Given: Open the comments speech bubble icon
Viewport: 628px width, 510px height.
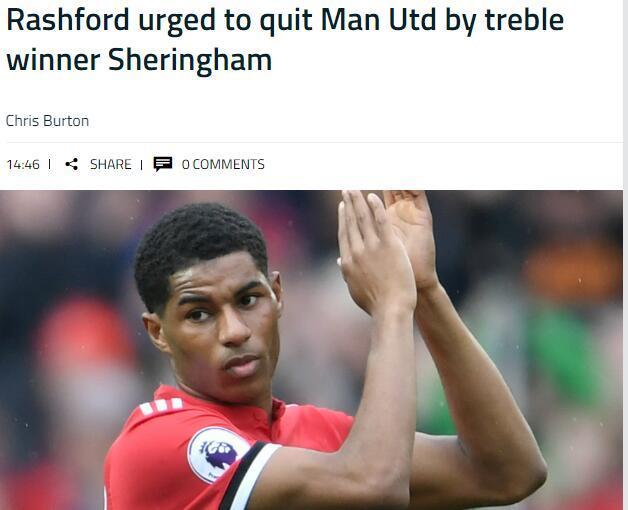Looking at the screenshot, I should point(163,164).
